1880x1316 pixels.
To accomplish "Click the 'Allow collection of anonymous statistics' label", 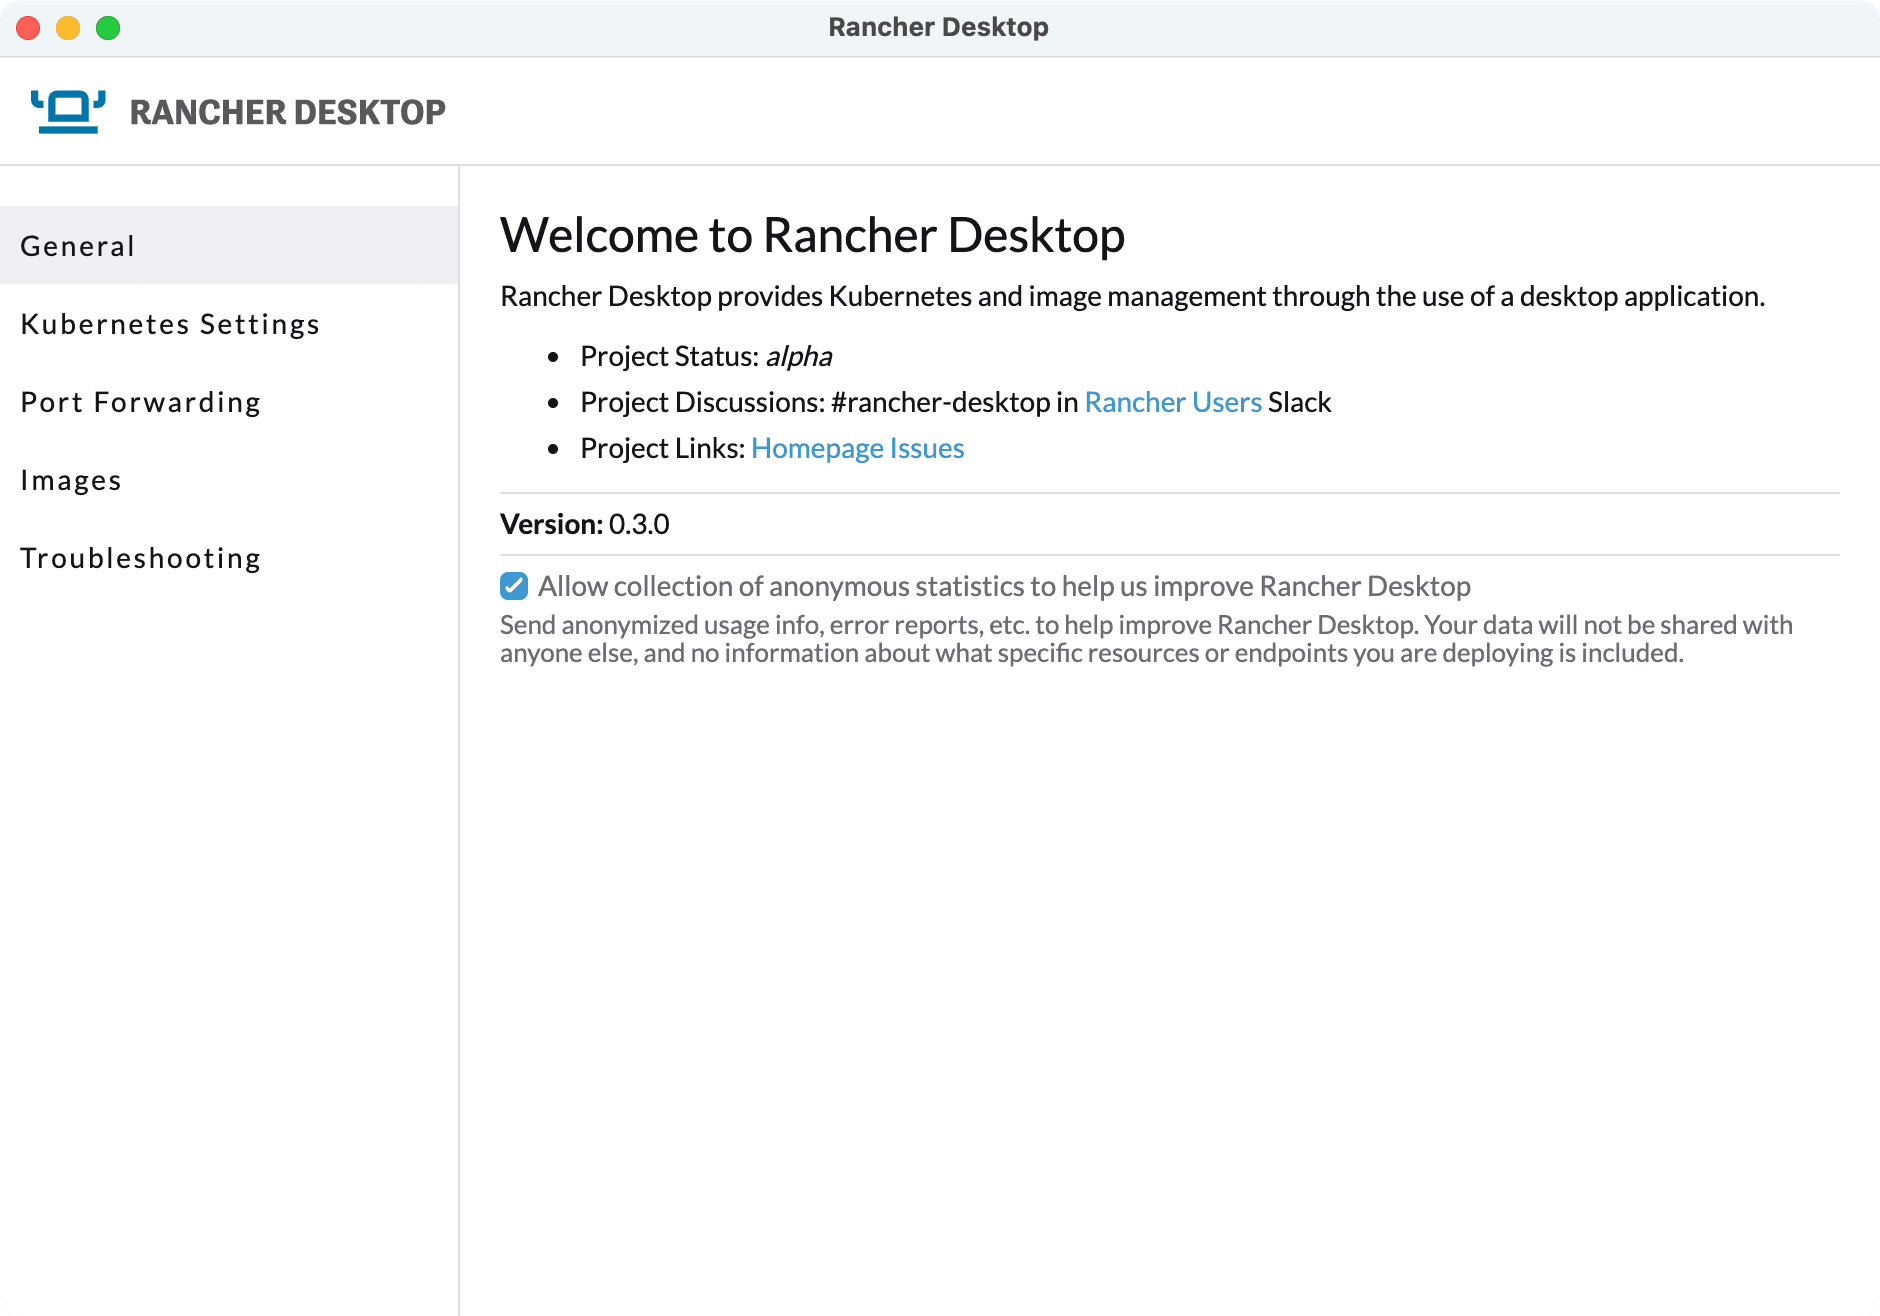I will click(1004, 586).
